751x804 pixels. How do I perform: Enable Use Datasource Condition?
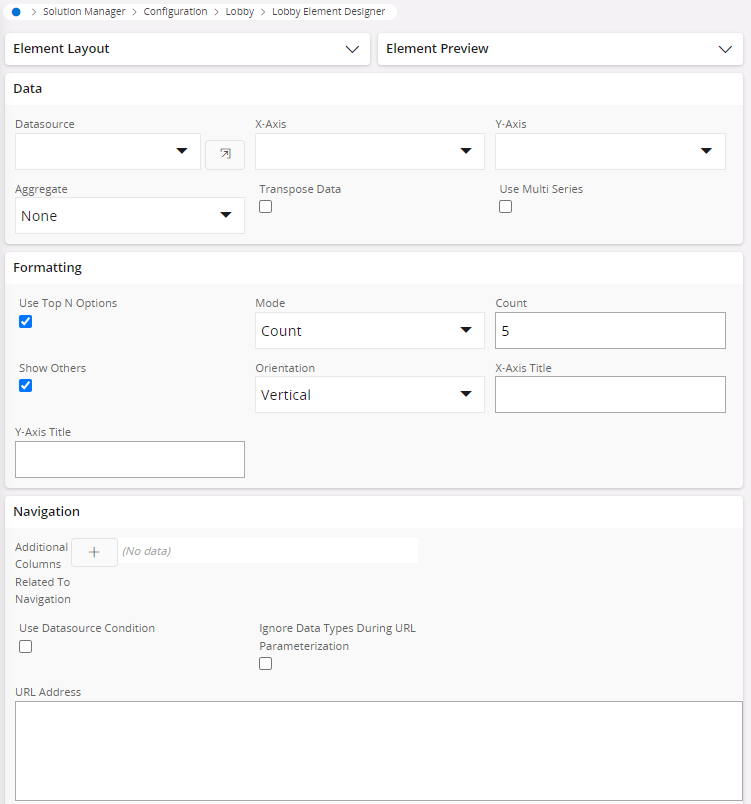[x=25, y=646]
